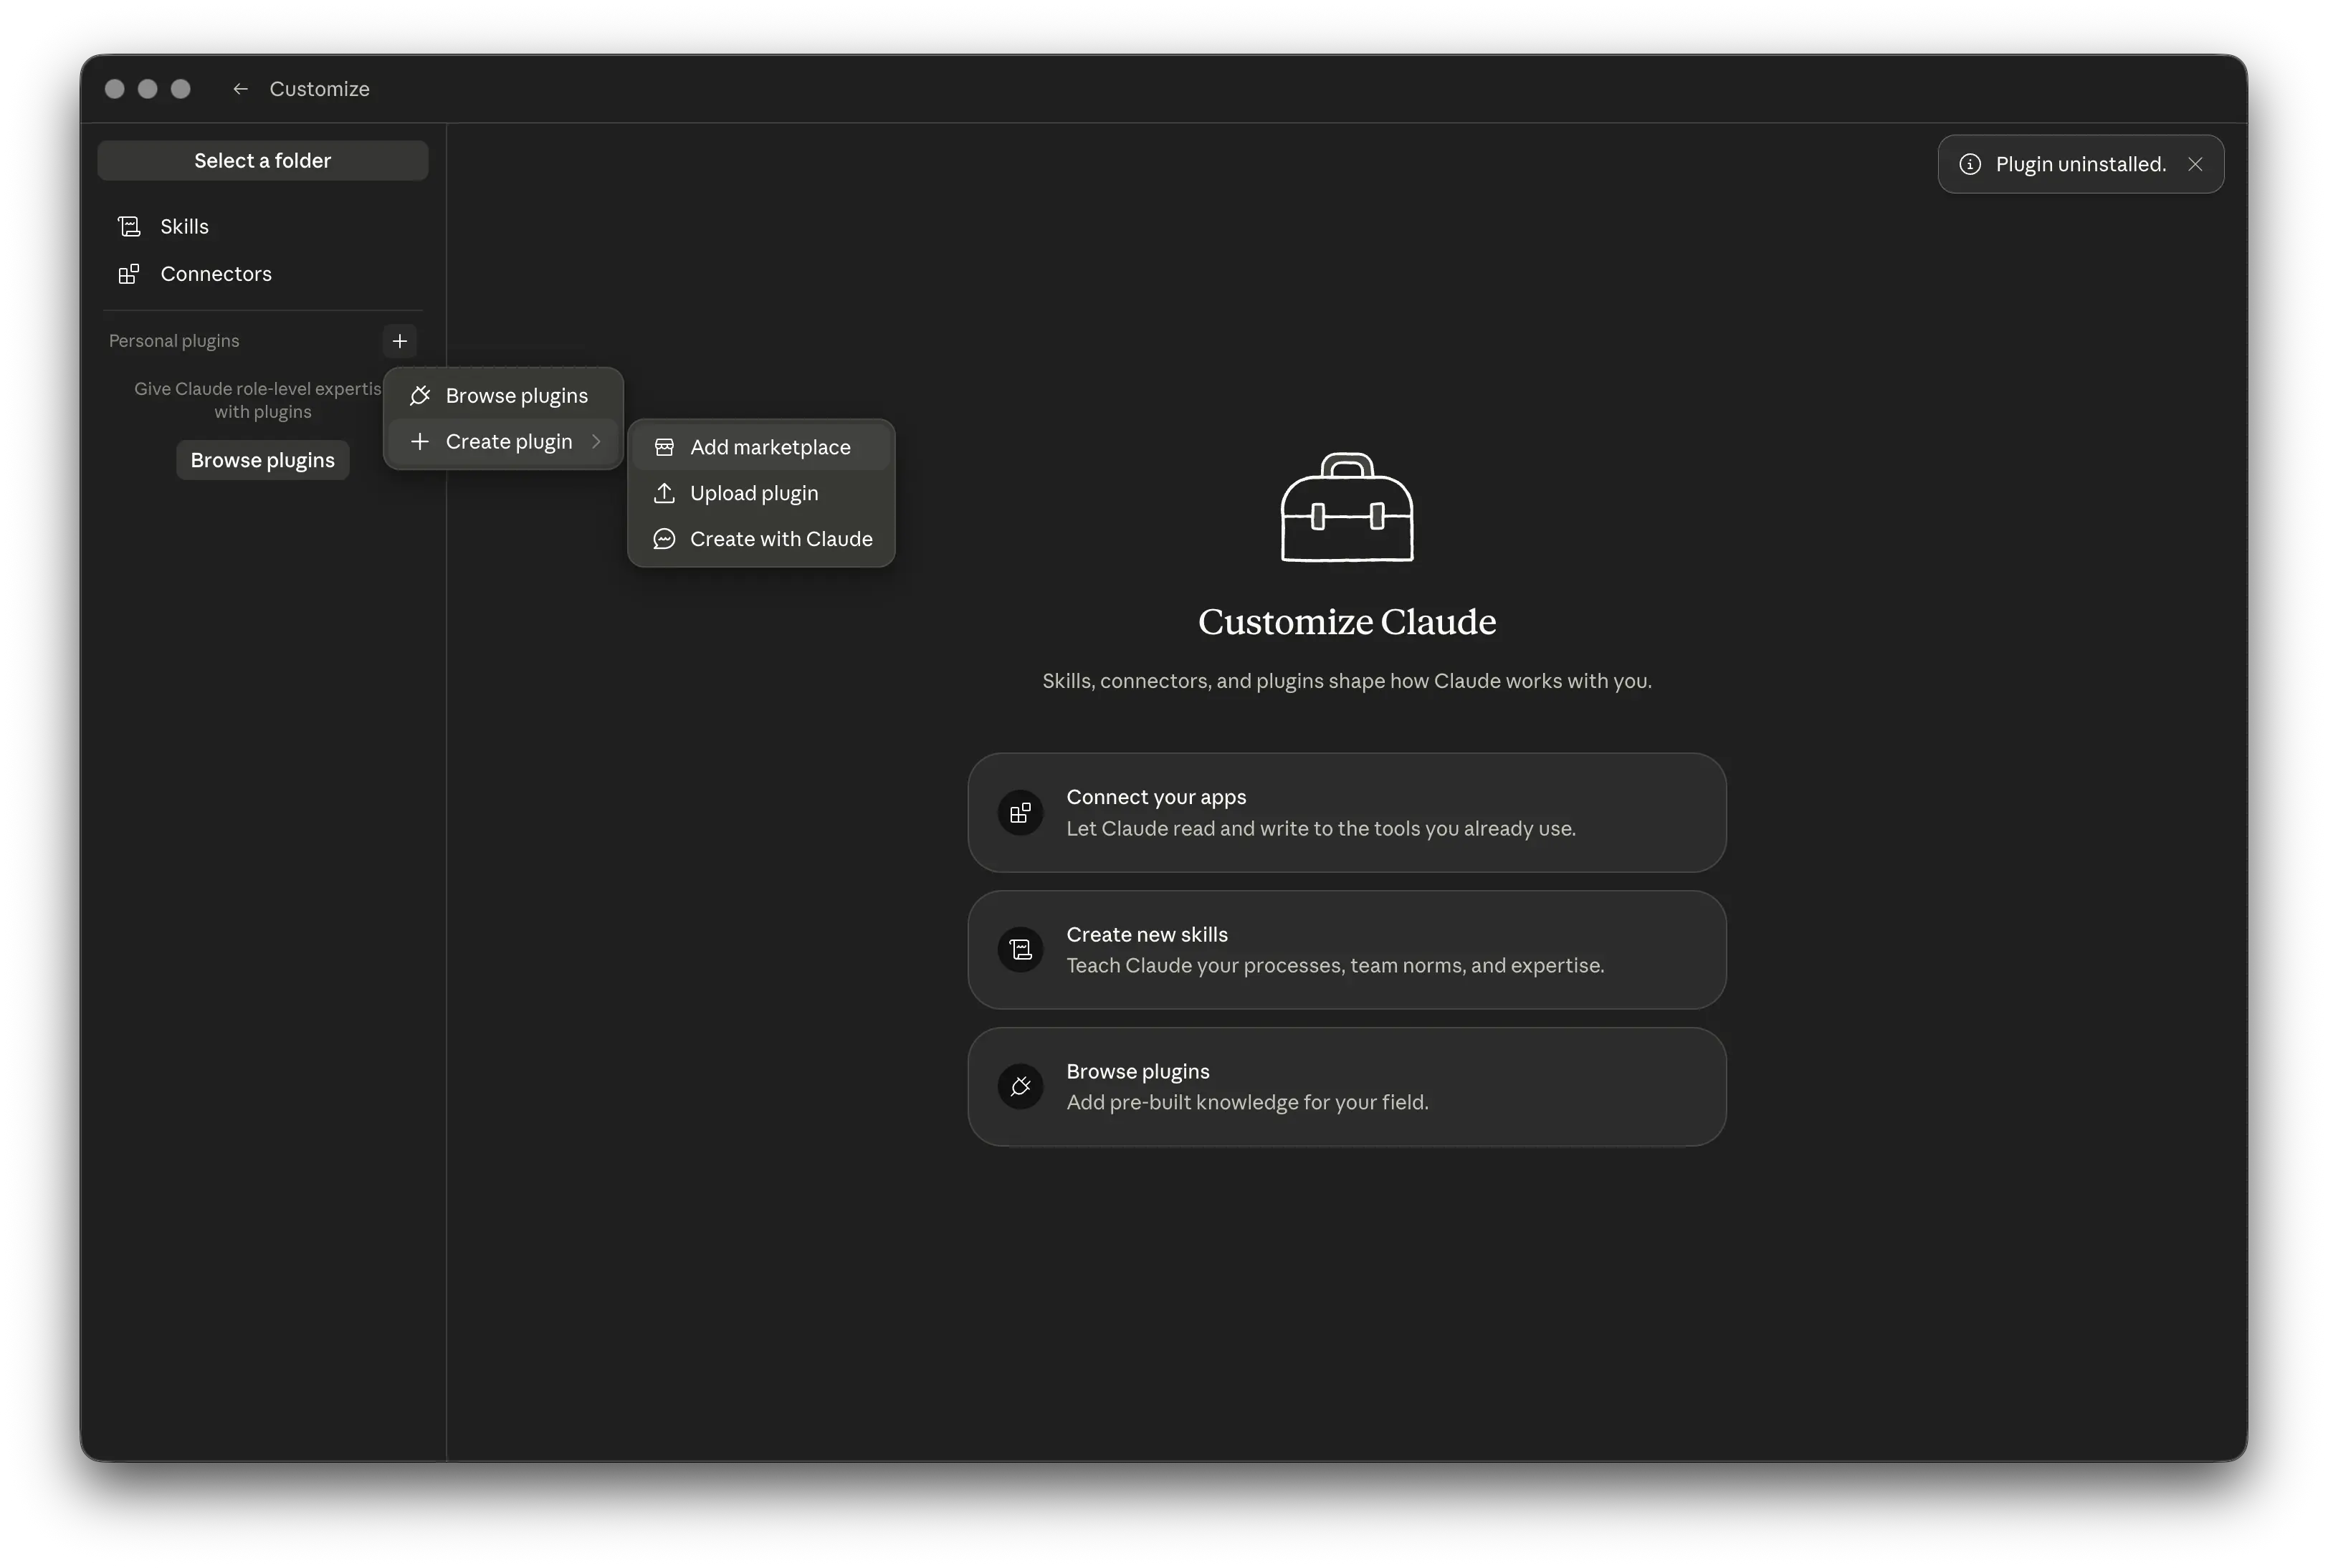2328x1568 pixels.
Task: Click the plug icon next to Browse plugins menu item
Action: tap(420, 396)
